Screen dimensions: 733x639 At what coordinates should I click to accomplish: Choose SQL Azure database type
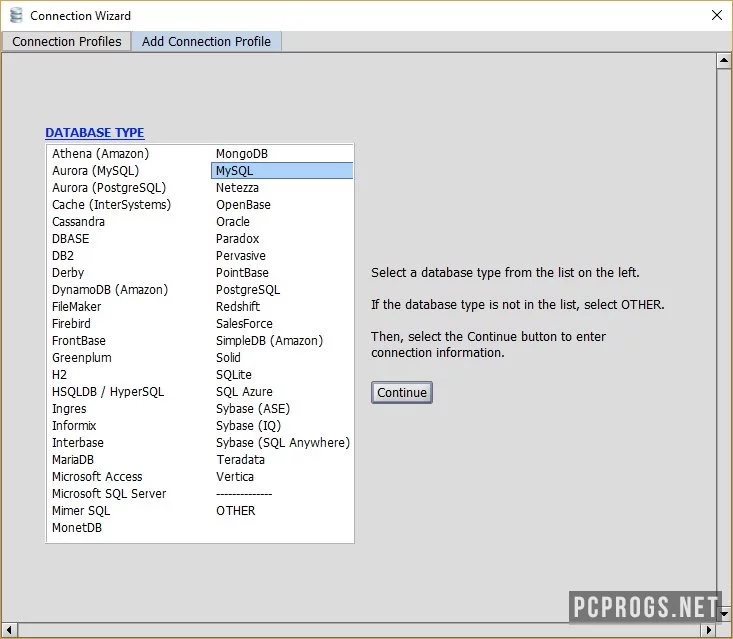pyautogui.click(x=244, y=392)
